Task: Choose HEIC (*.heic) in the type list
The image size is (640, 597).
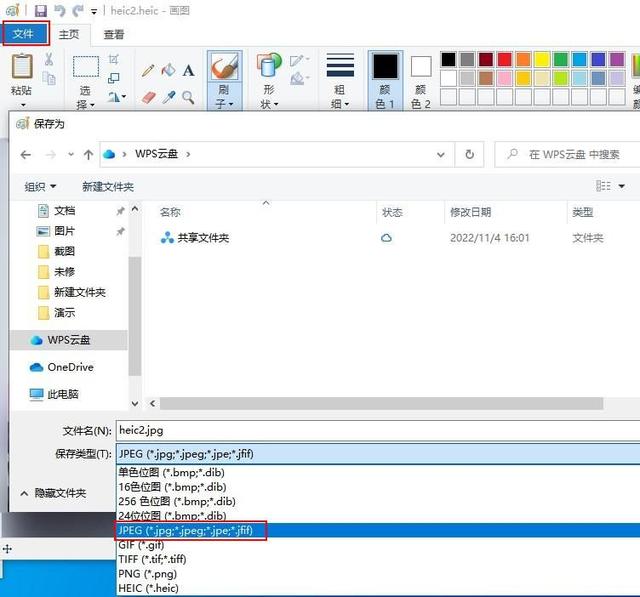Action: 378,588
